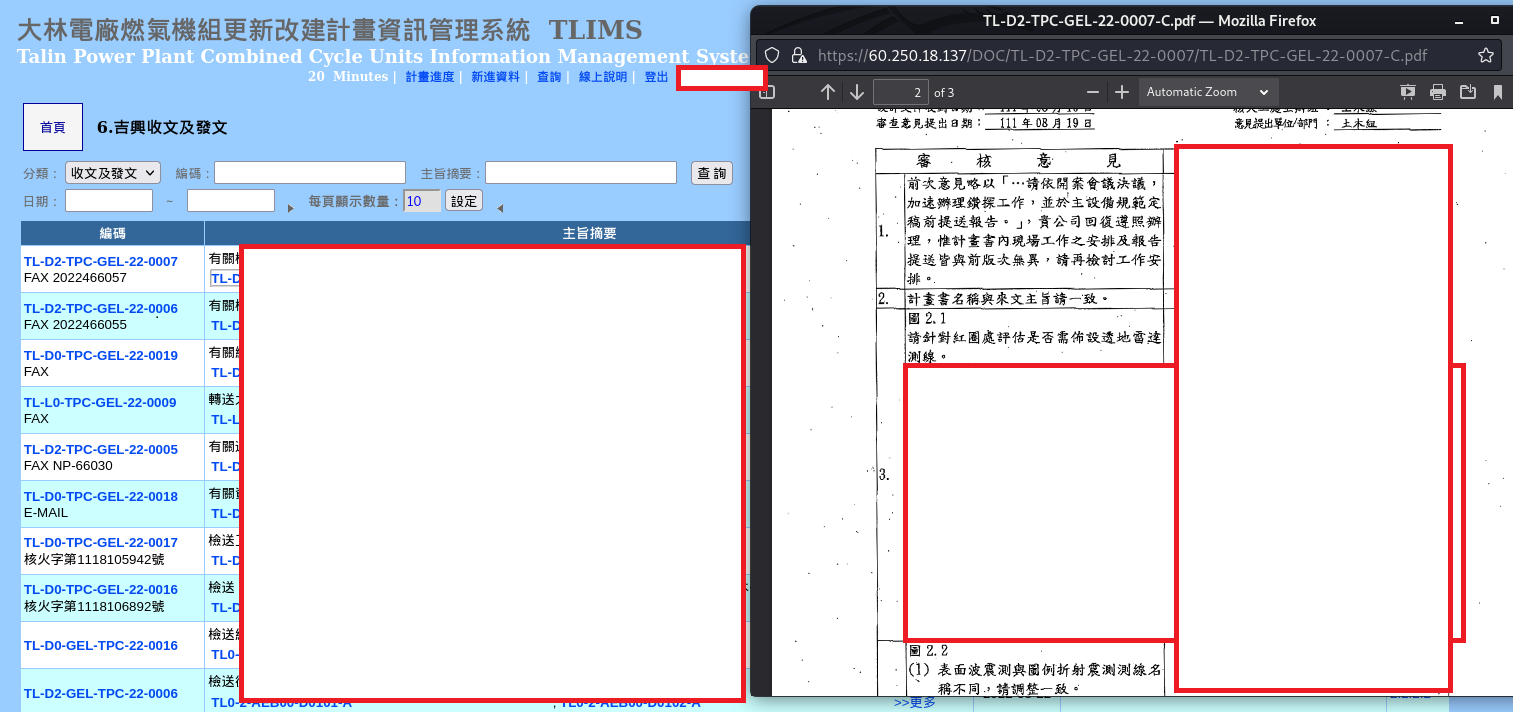Zoom in on the PDF document
1513x712 pixels.
tap(1122, 92)
